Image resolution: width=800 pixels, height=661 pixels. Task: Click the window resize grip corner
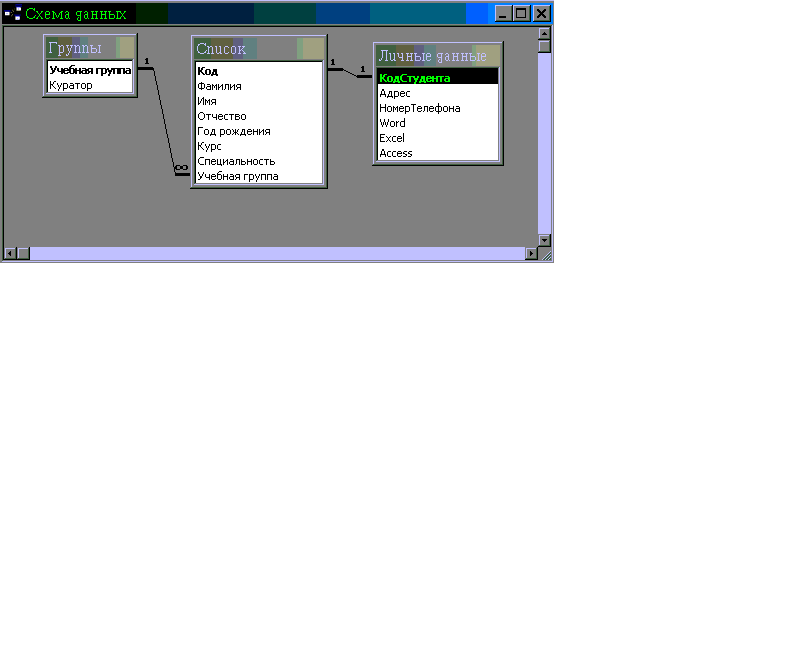click(545, 254)
